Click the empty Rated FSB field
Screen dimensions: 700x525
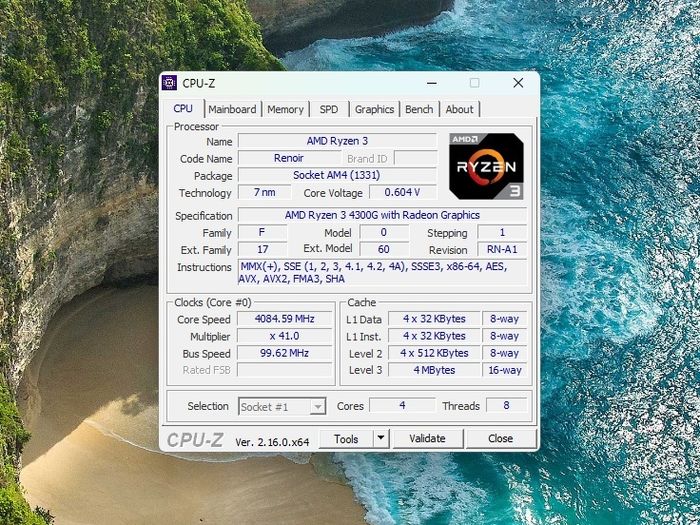click(284, 370)
